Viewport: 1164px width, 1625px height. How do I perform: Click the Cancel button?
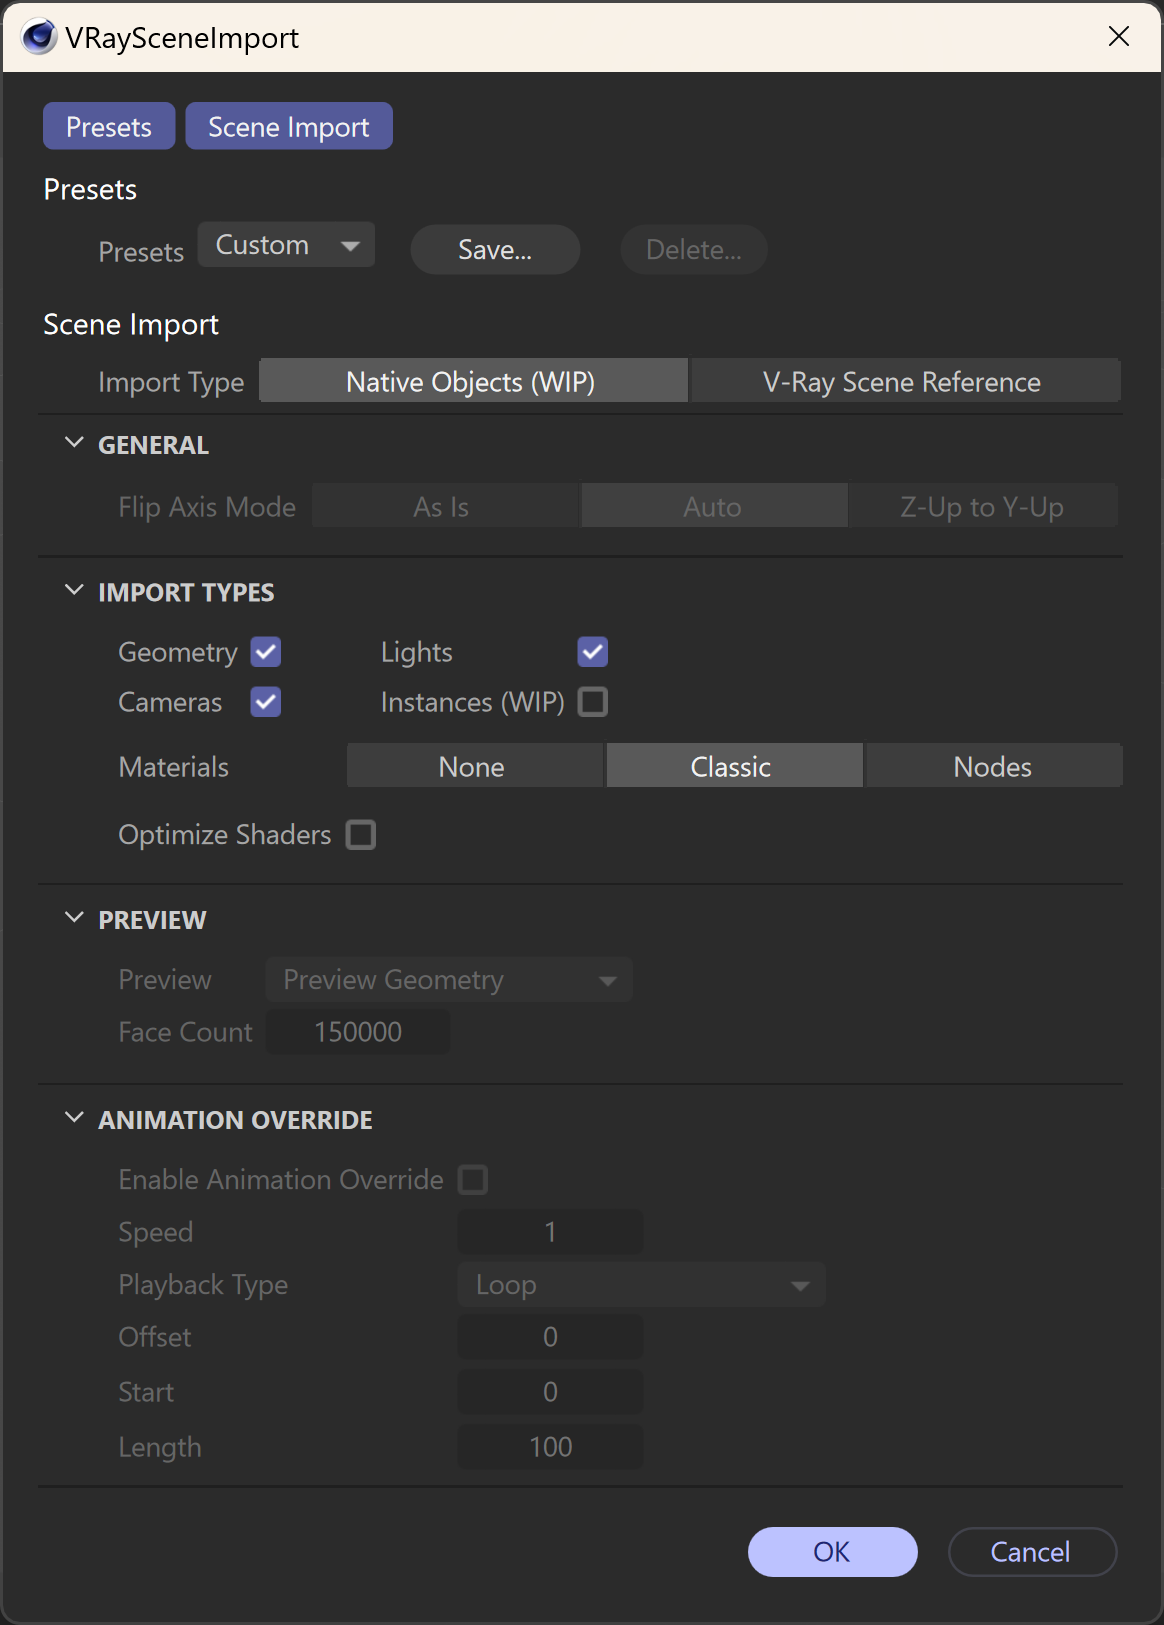[1031, 1551]
